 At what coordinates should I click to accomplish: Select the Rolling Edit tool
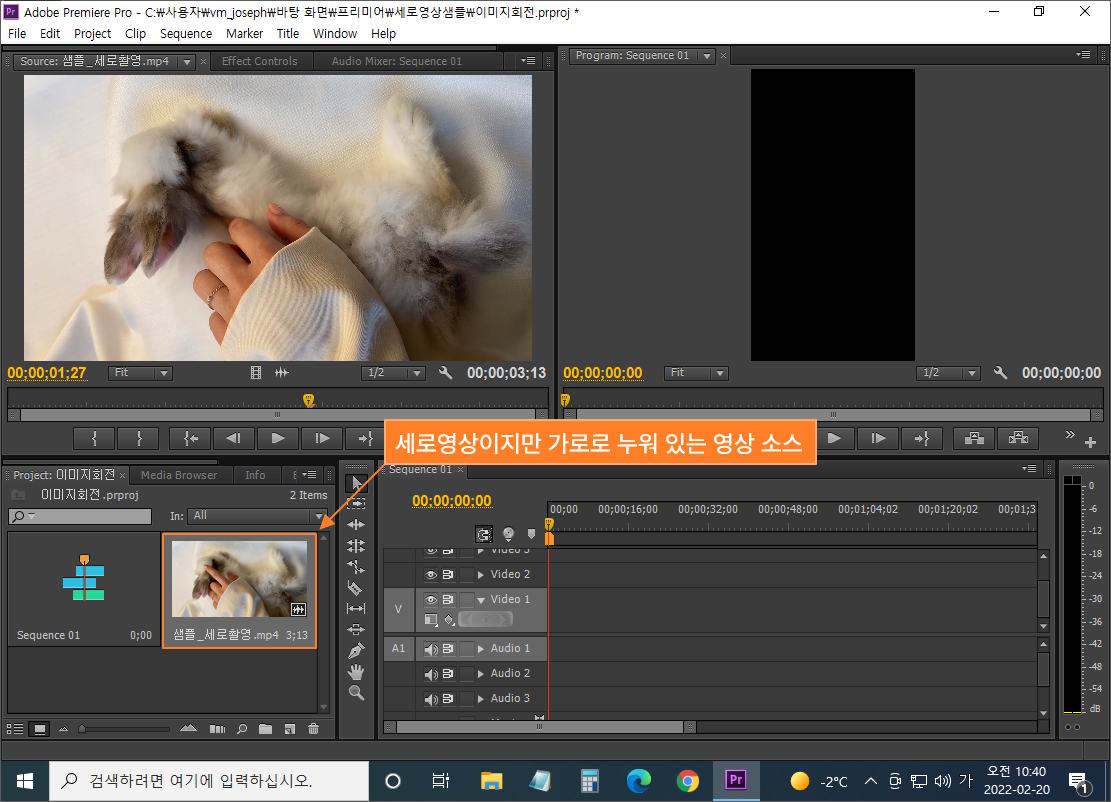pos(356,546)
